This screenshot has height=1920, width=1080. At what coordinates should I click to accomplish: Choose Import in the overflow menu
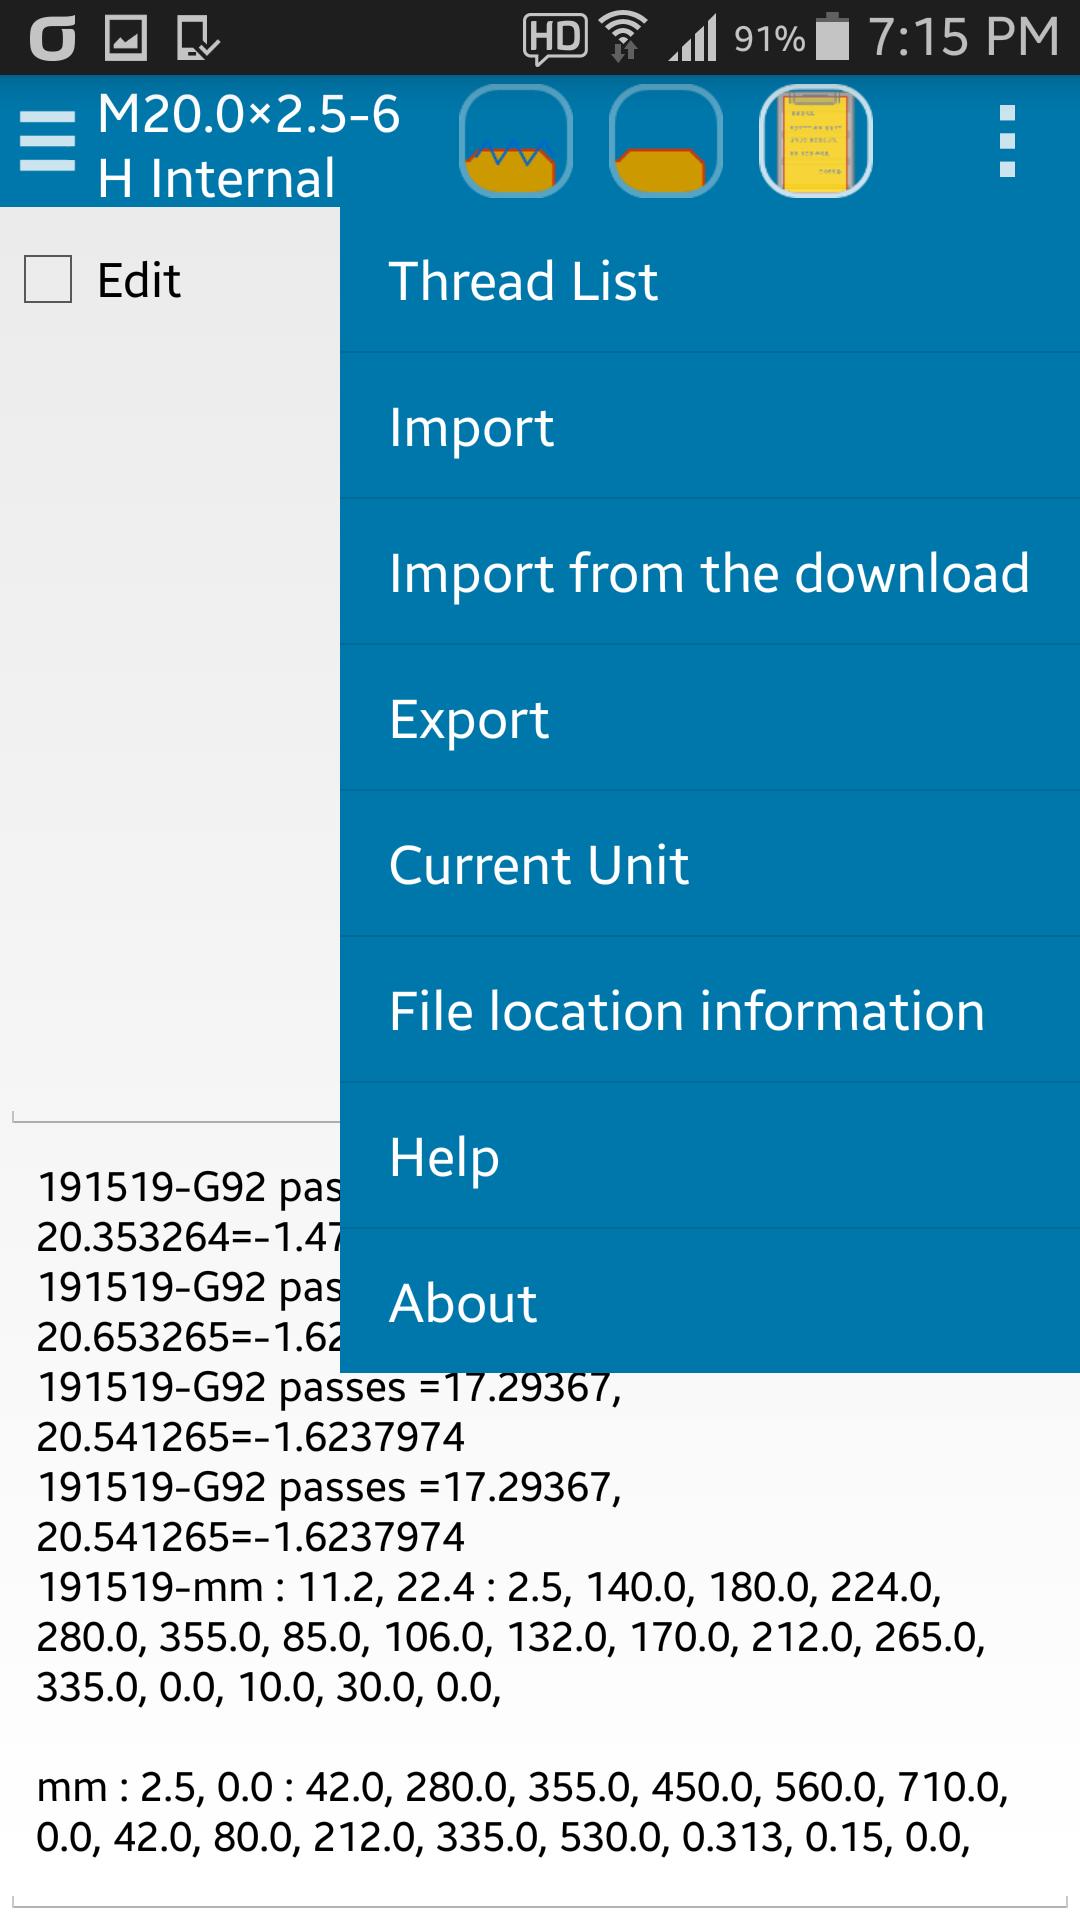pos(710,426)
